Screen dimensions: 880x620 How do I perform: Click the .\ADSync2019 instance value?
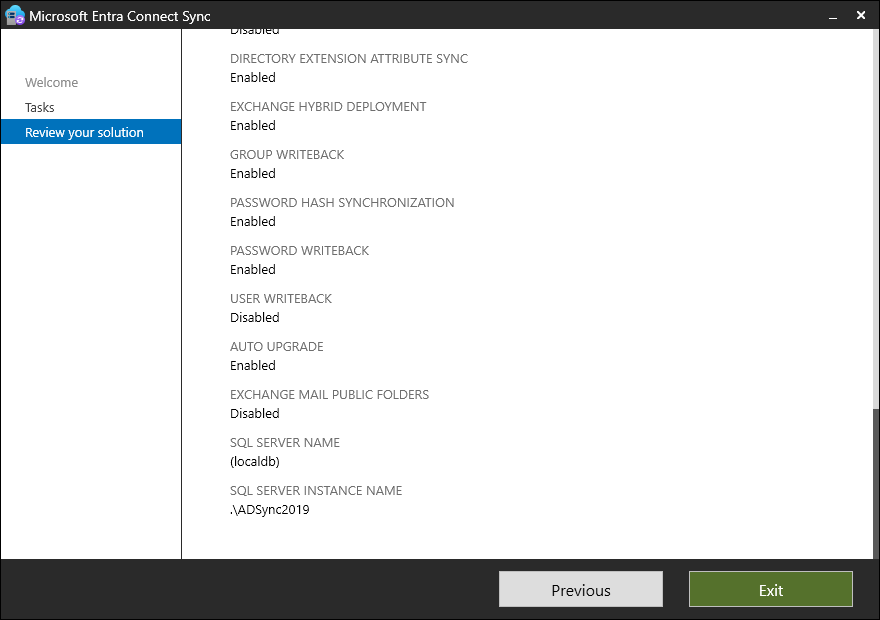[269, 509]
